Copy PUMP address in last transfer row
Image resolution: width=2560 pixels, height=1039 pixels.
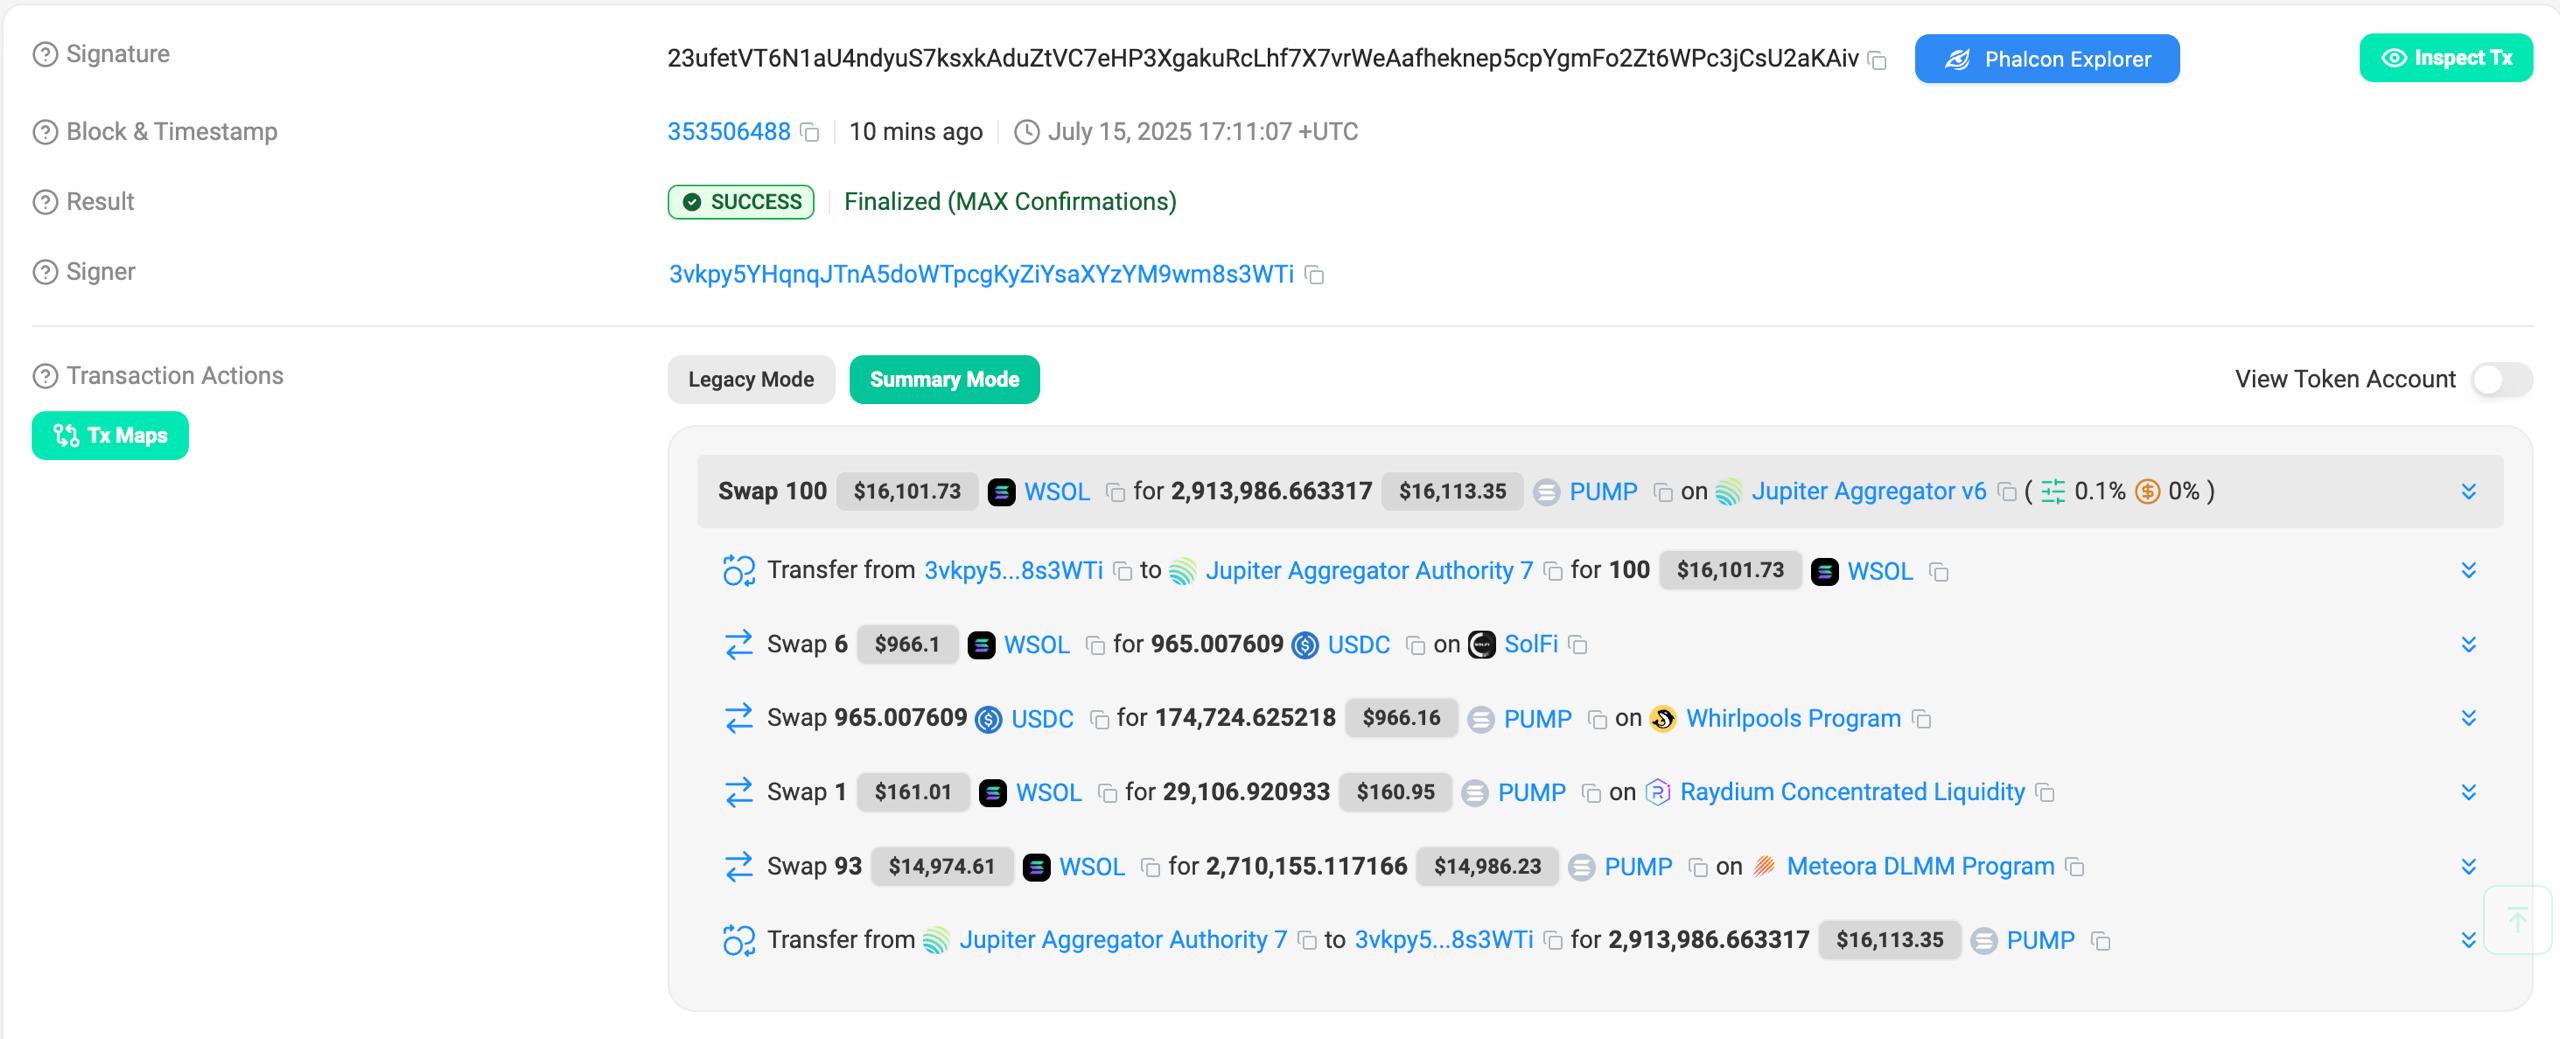2101,941
